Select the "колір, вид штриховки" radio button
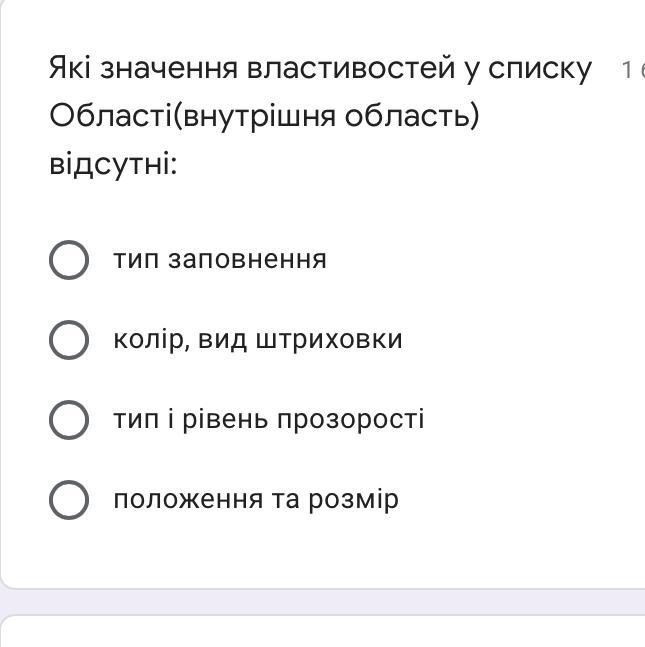The image size is (645, 647). [68, 340]
